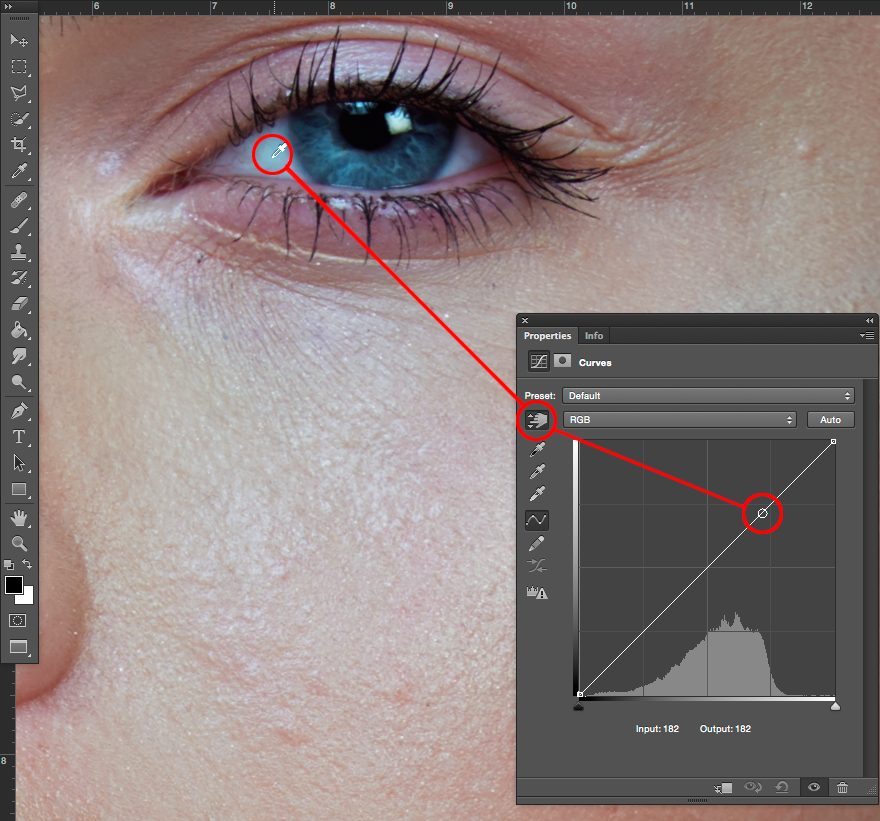Select the Brush tool

tap(19, 226)
